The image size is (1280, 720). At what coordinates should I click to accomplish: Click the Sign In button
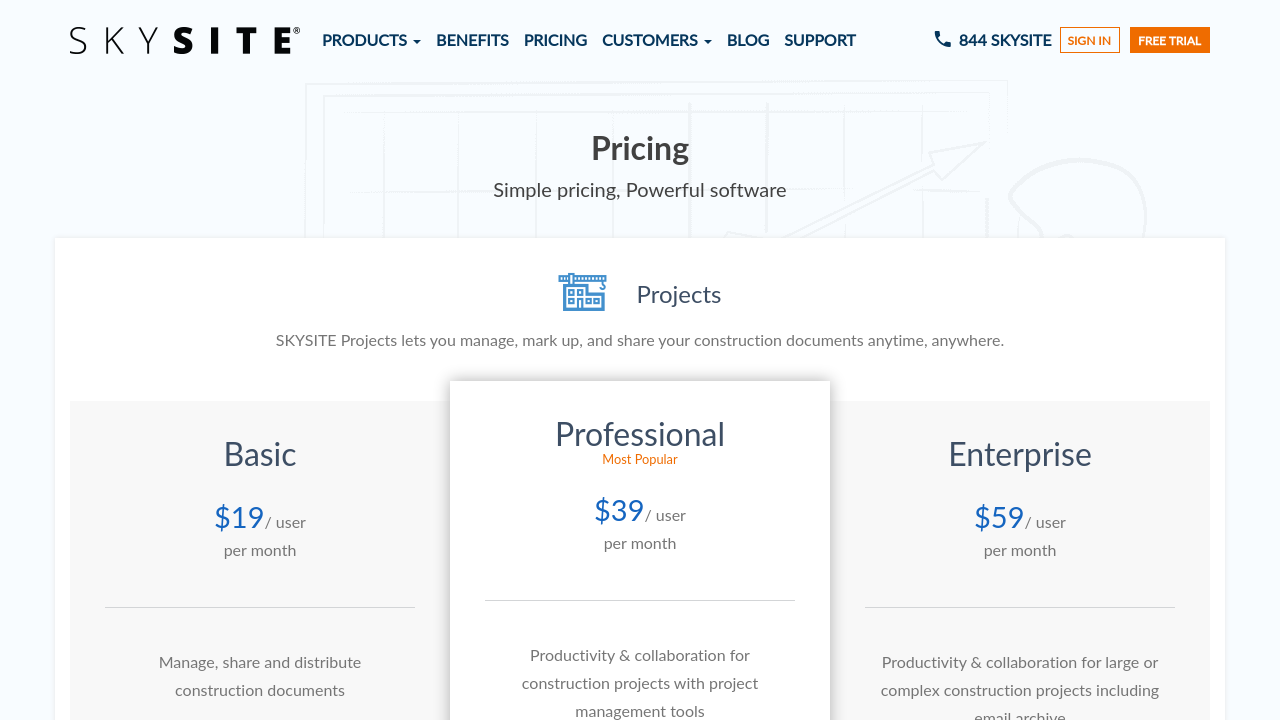(1090, 40)
